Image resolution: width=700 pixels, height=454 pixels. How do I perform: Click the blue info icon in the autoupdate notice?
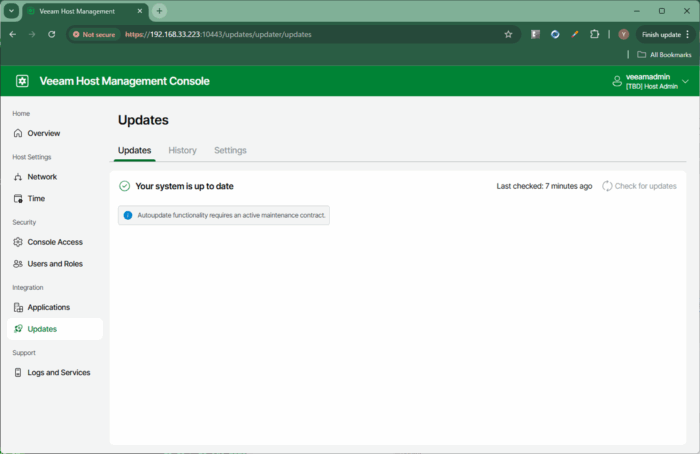[x=128, y=215]
